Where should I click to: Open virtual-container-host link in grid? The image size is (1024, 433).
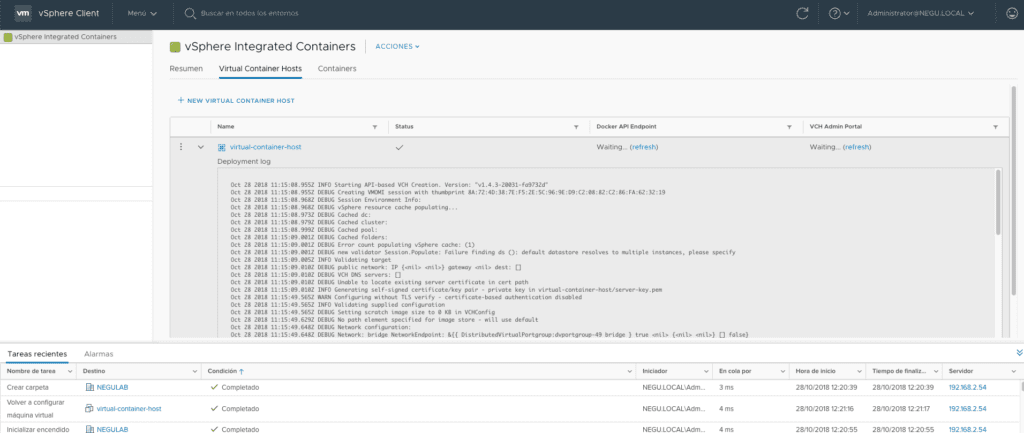pyautogui.click(x=265, y=148)
